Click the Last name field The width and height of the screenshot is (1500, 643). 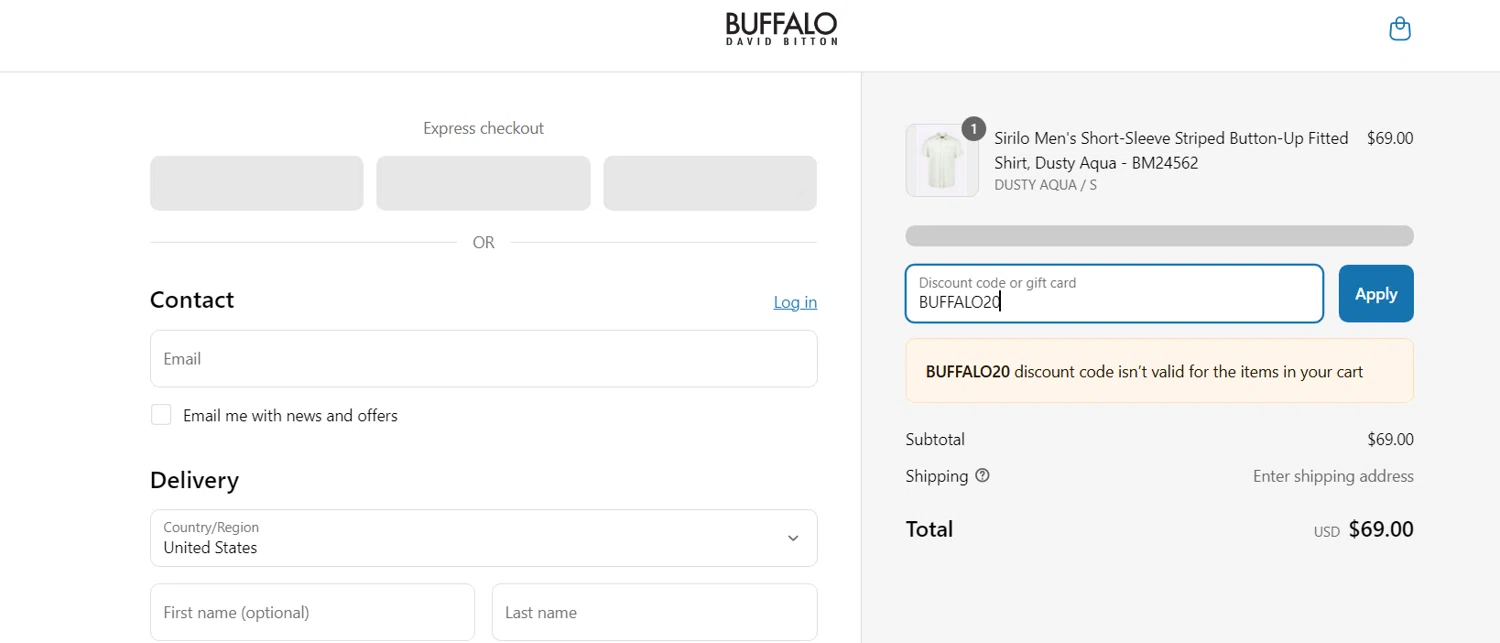[x=654, y=612]
